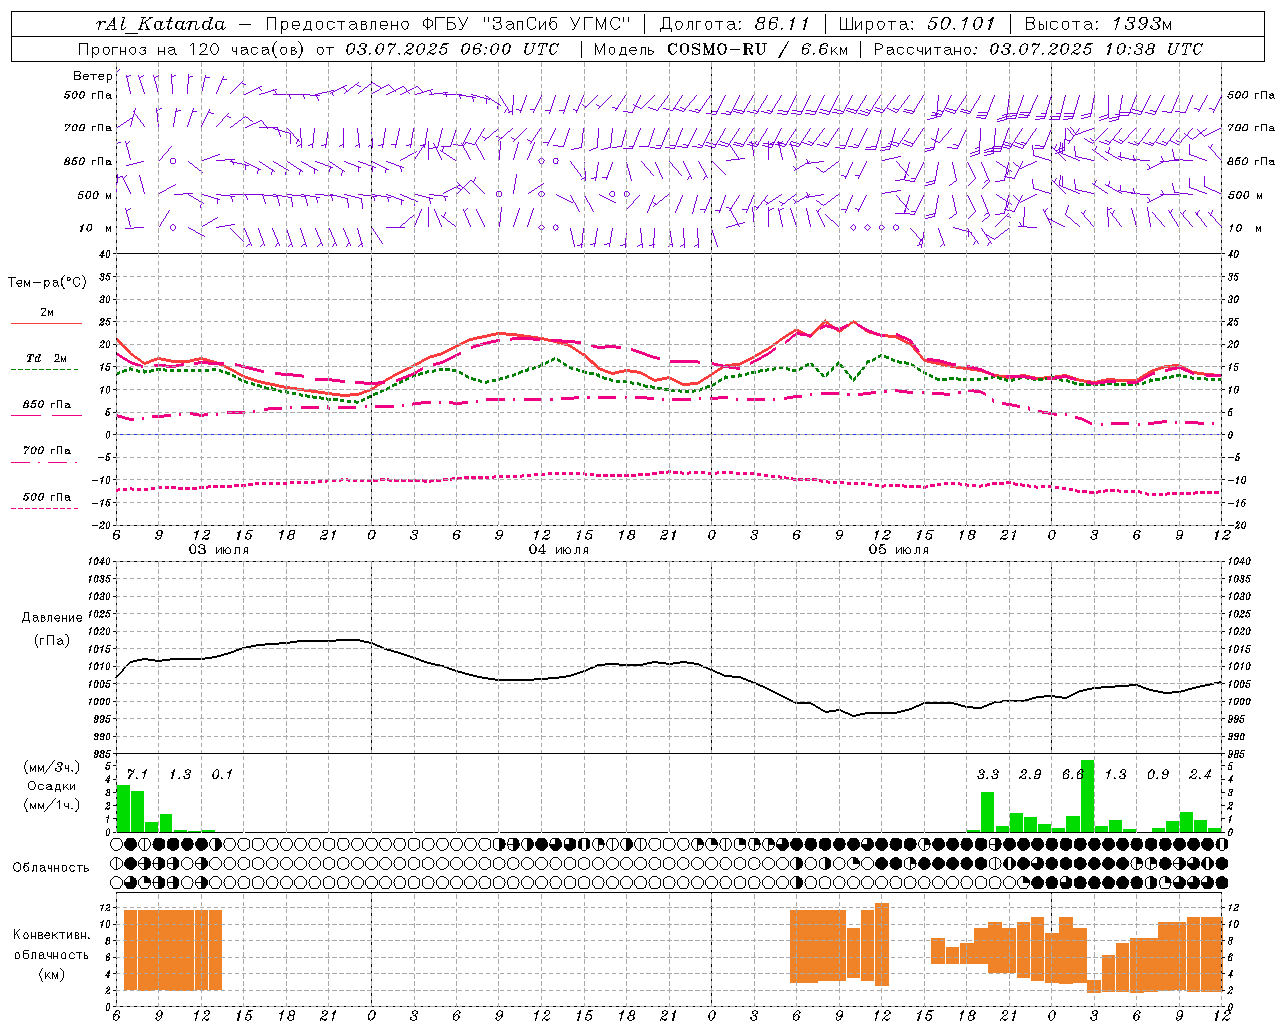Click the Высота: 1393м header field
Screen dimensions: 1280x1024
tap(1098, 24)
